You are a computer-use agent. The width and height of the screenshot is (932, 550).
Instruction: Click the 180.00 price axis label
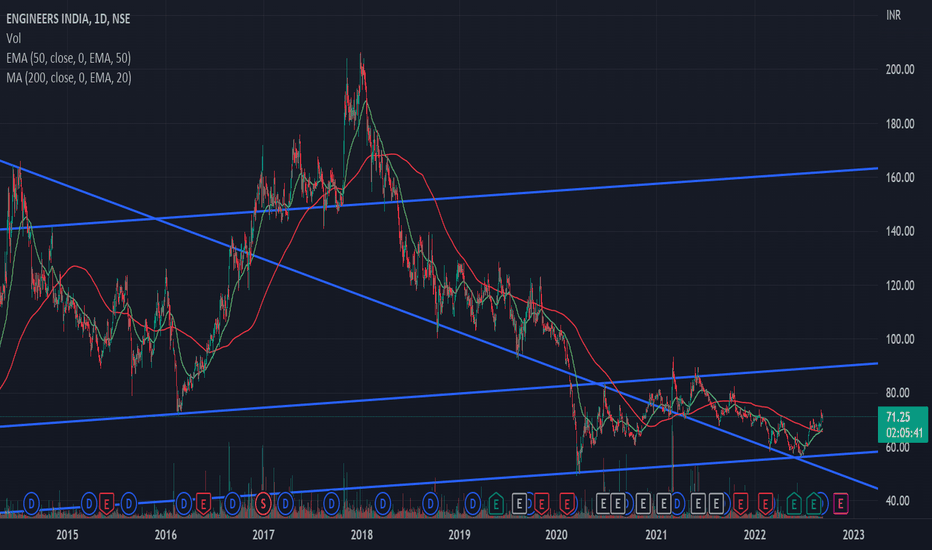pos(900,124)
